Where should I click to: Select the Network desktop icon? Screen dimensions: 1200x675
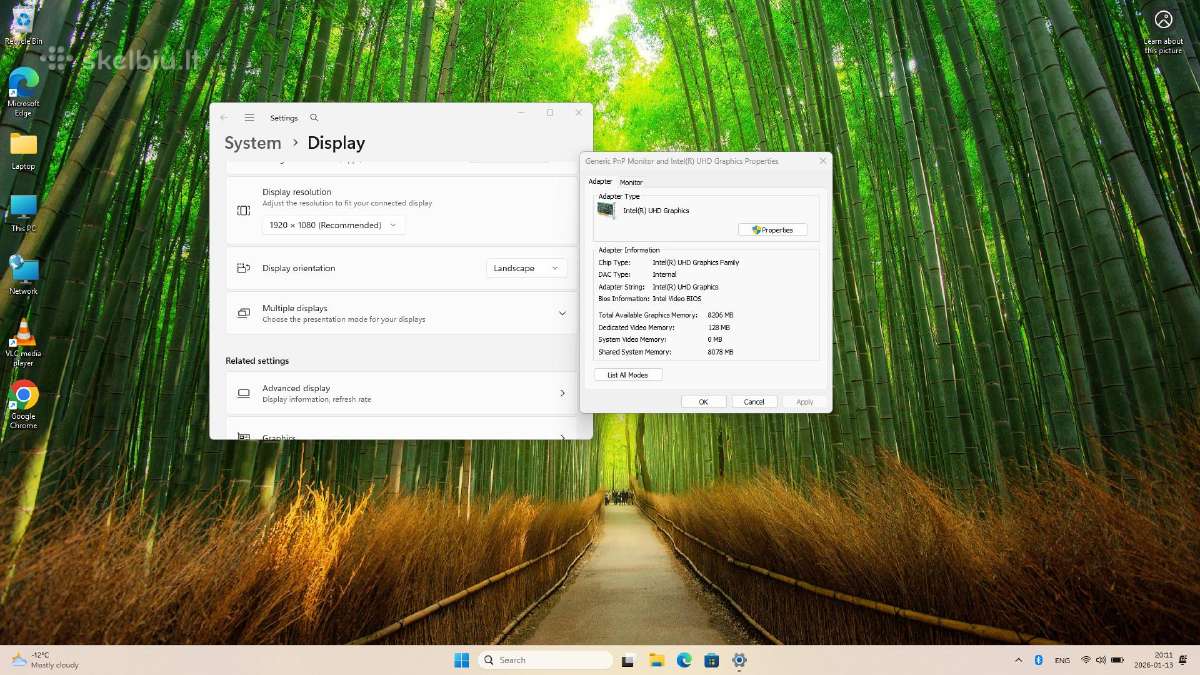pyautogui.click(x=23, y=275)
